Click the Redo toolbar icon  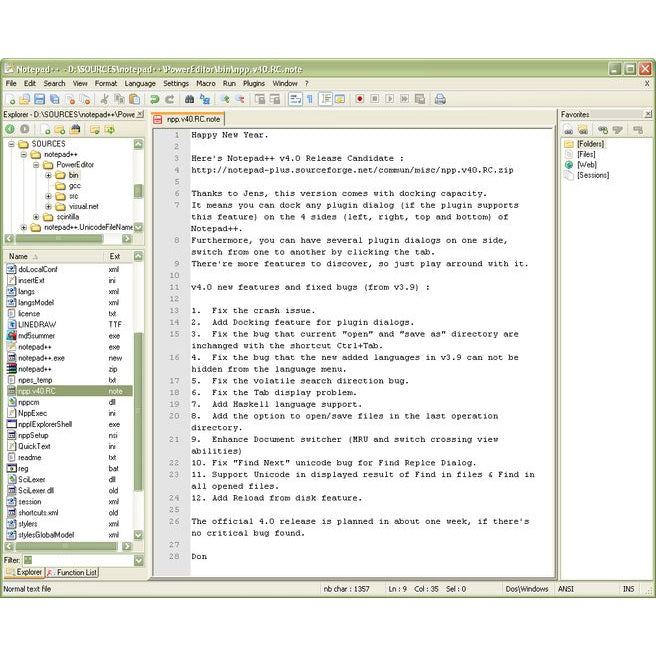pos(170,99)
